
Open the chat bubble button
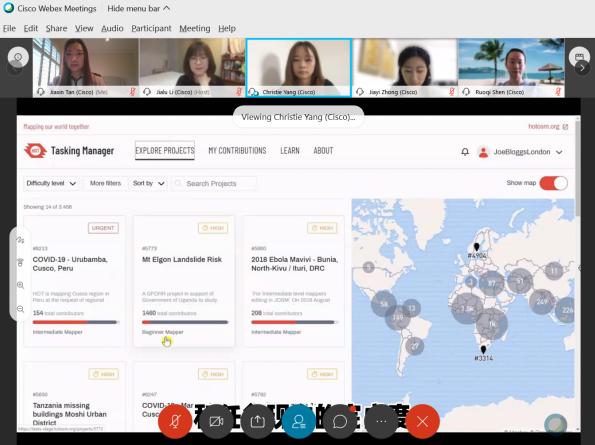point(340,421)
